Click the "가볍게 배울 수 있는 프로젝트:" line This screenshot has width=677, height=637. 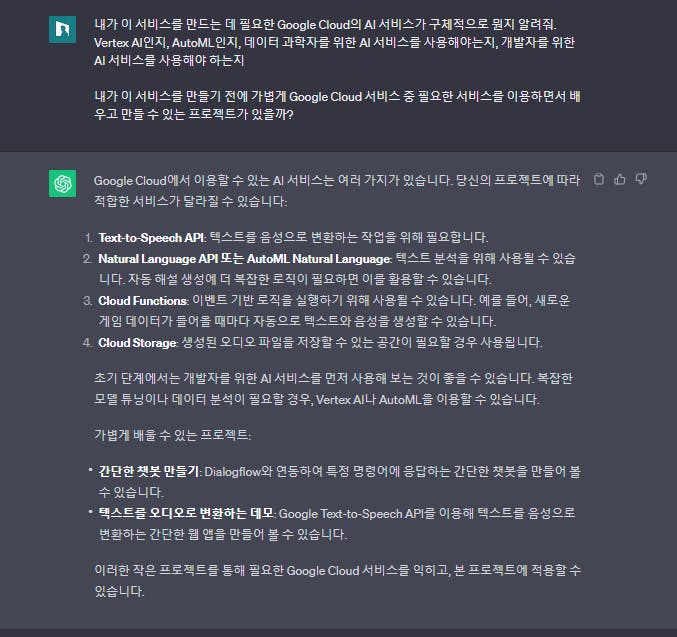coord(172,434)
